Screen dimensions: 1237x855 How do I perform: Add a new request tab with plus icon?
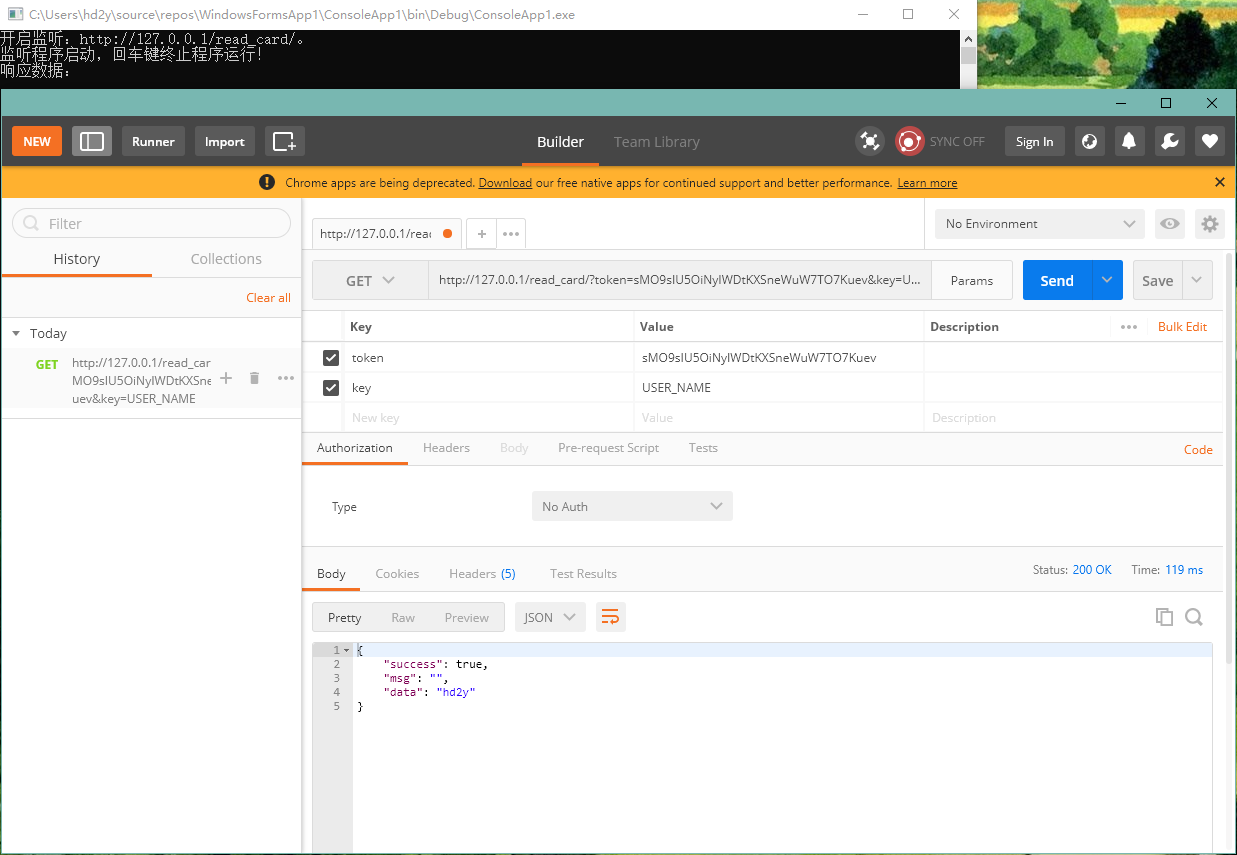pyautogui.click(x=481, y=233)
